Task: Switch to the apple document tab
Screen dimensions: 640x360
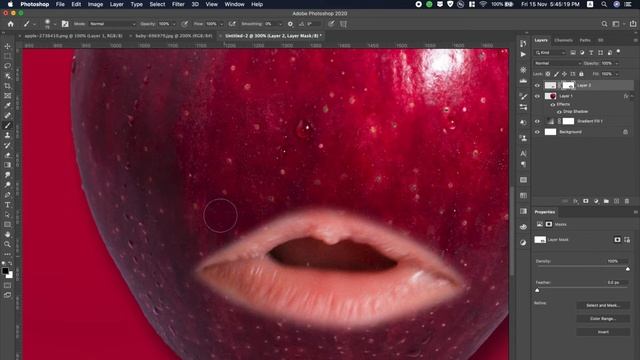Action: 73,36
